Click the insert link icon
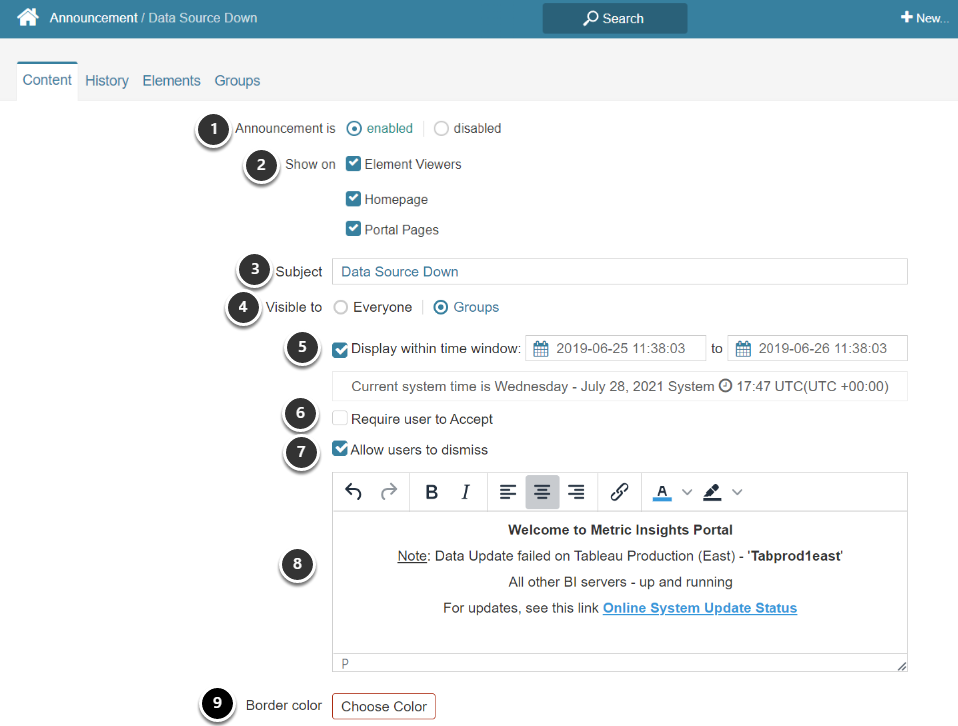 [619, 491]
